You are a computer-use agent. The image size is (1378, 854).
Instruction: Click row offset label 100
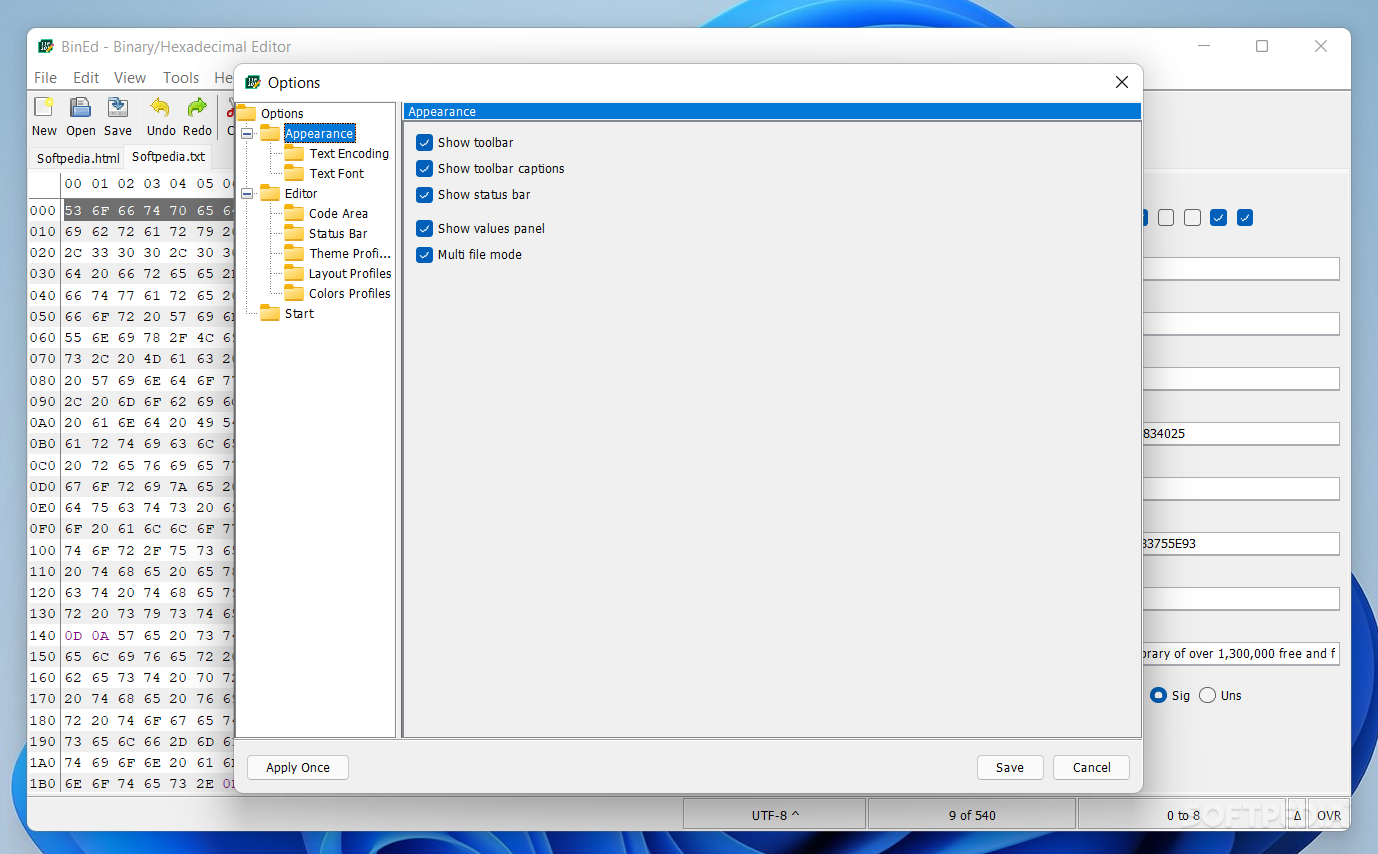(43, 550)
